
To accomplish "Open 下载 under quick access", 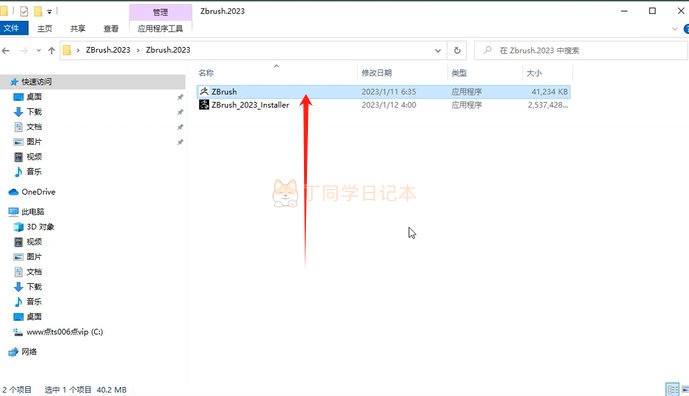I will 34,112.
